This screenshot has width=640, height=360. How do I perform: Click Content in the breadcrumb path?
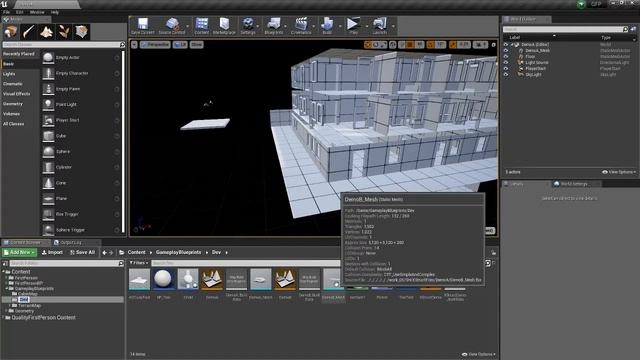click(x=136, y=253)
